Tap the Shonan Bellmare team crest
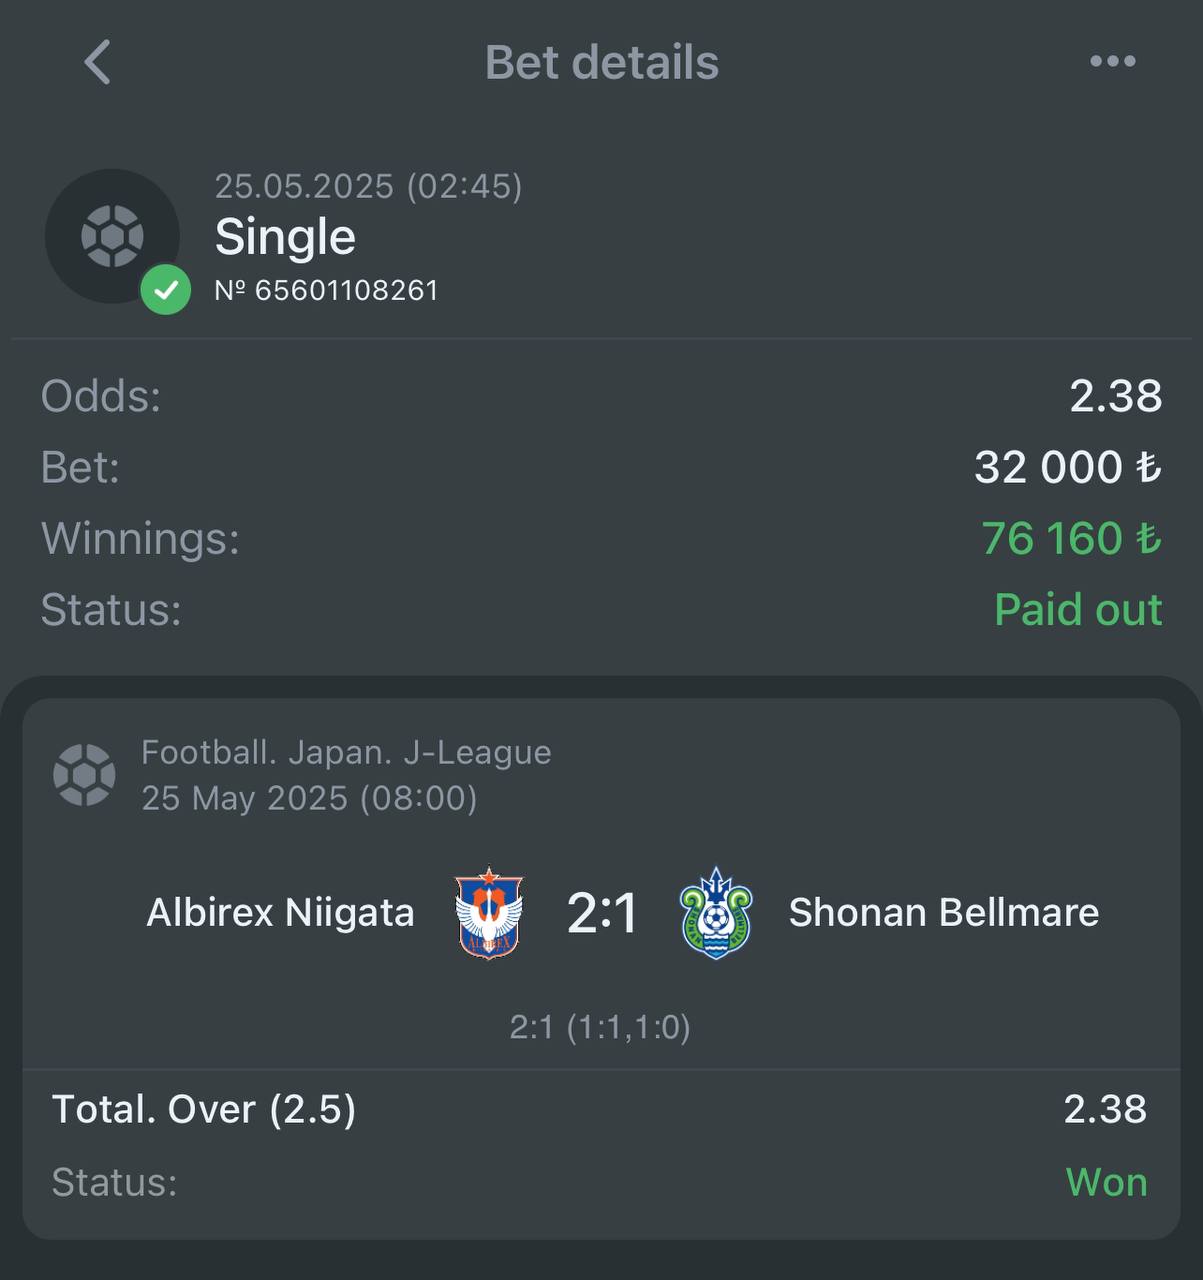The width and height of the screenshot is (1203, 1280). [716, 913]
